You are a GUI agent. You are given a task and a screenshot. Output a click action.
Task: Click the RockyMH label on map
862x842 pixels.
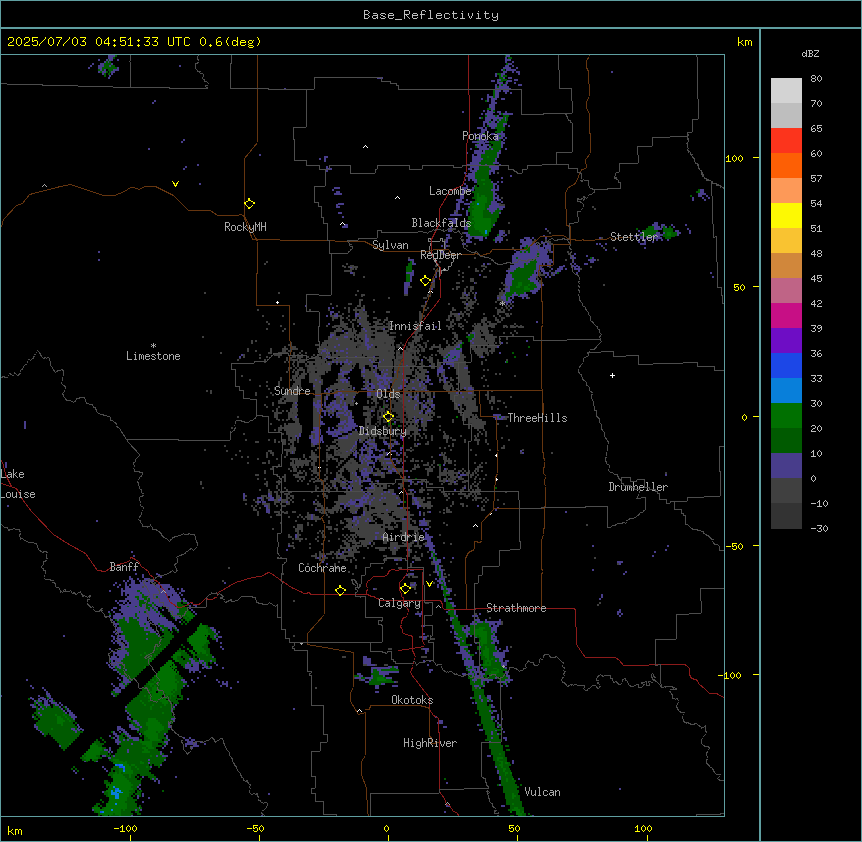245,227
